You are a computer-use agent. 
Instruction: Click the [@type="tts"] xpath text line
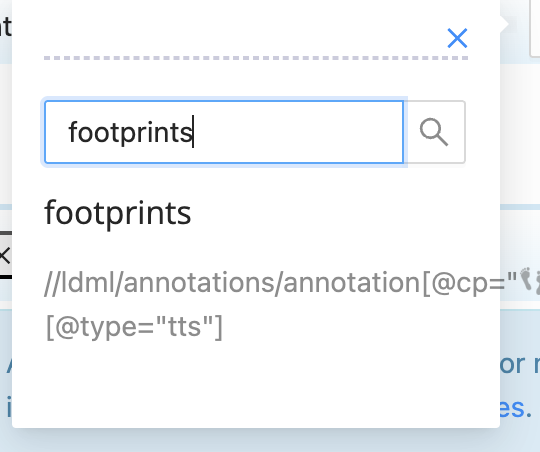point(134,326)
